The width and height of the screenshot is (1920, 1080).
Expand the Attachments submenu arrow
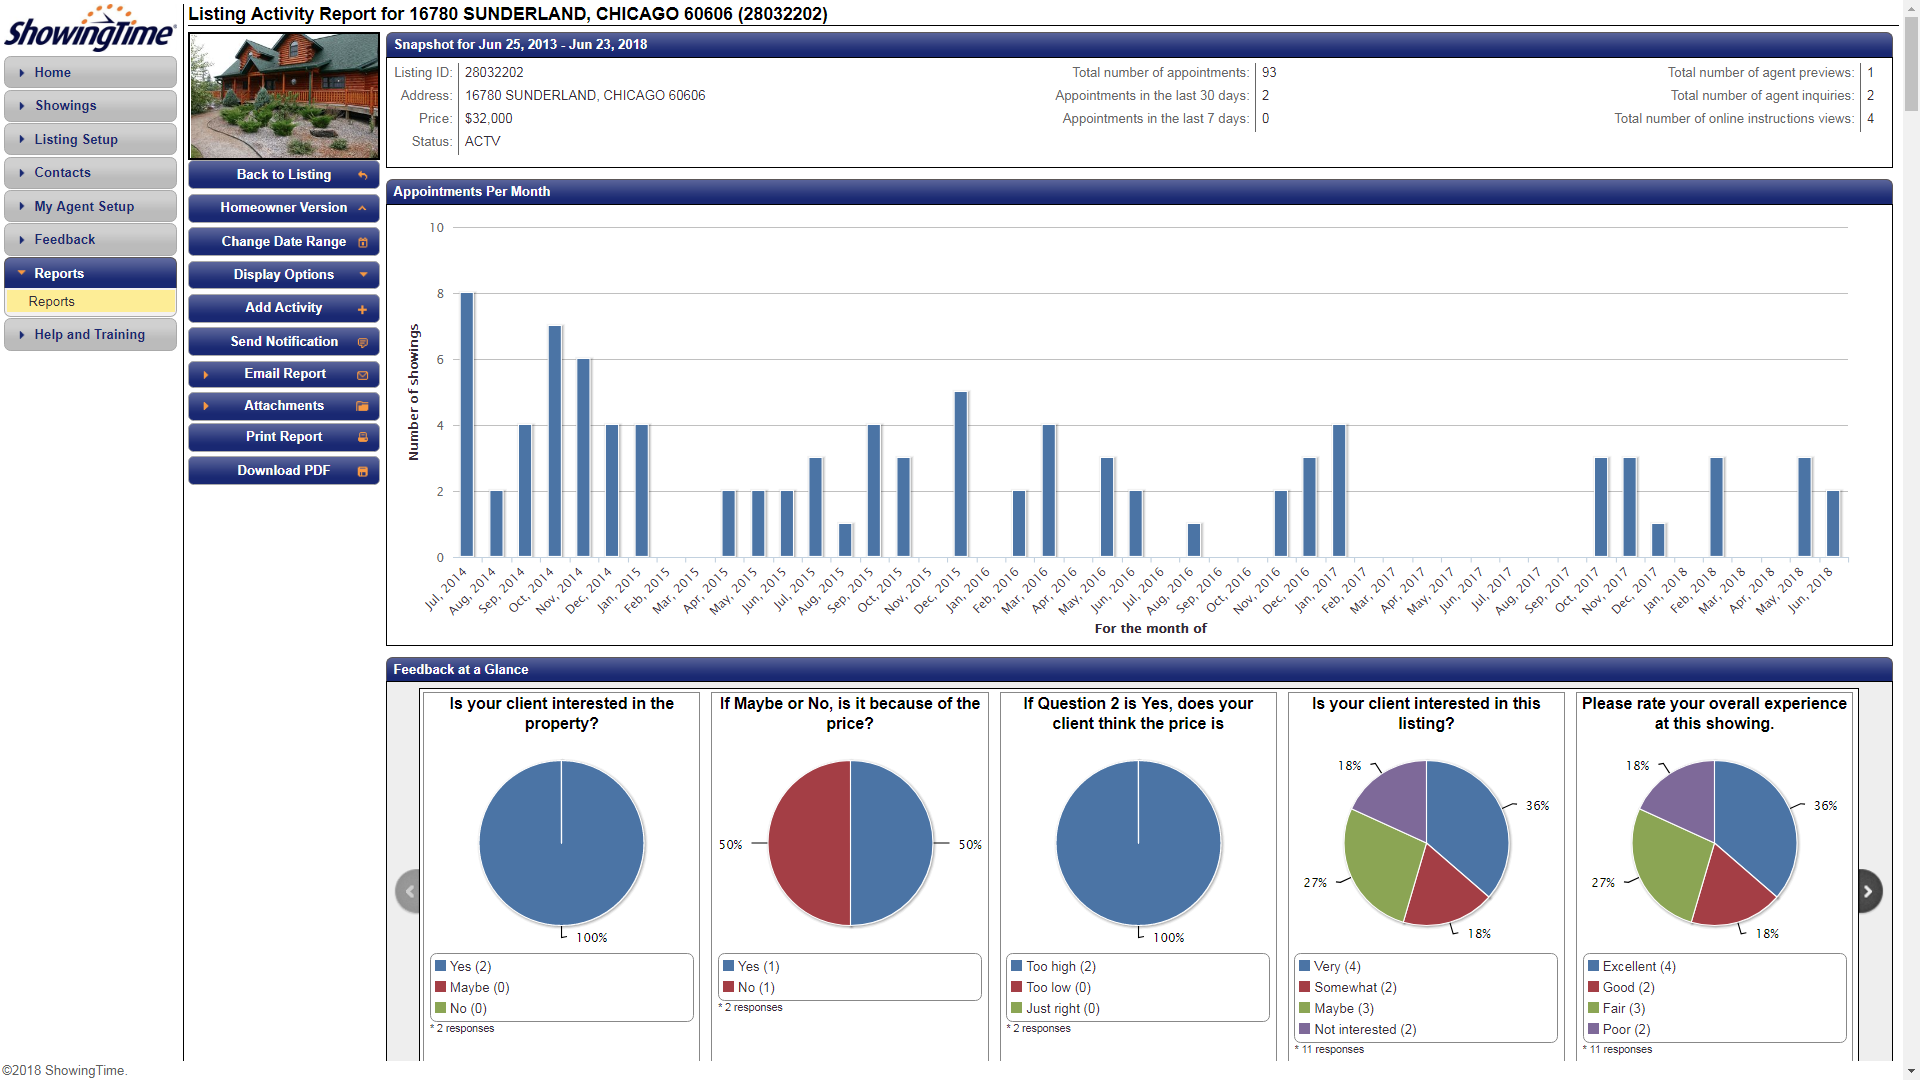206,406
